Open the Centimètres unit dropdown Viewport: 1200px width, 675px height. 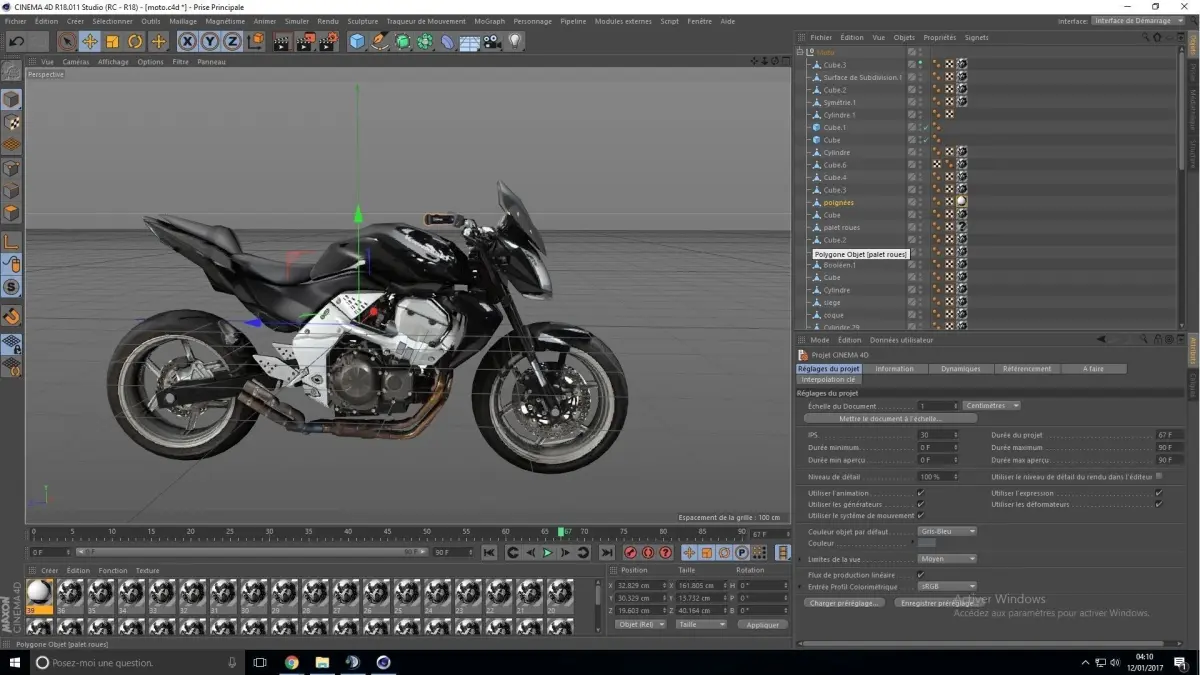(992, 406)
